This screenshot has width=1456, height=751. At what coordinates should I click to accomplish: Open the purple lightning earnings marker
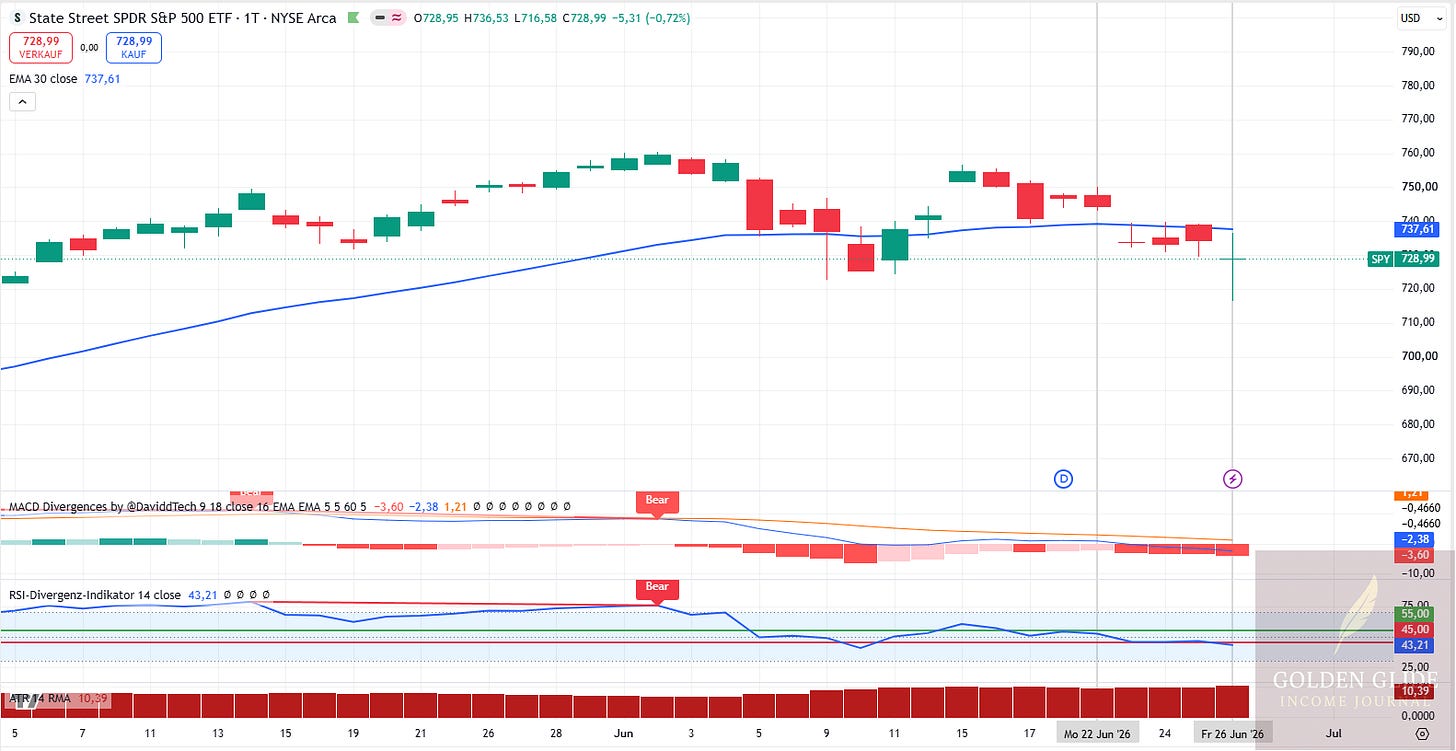(x=1233, y=479)
